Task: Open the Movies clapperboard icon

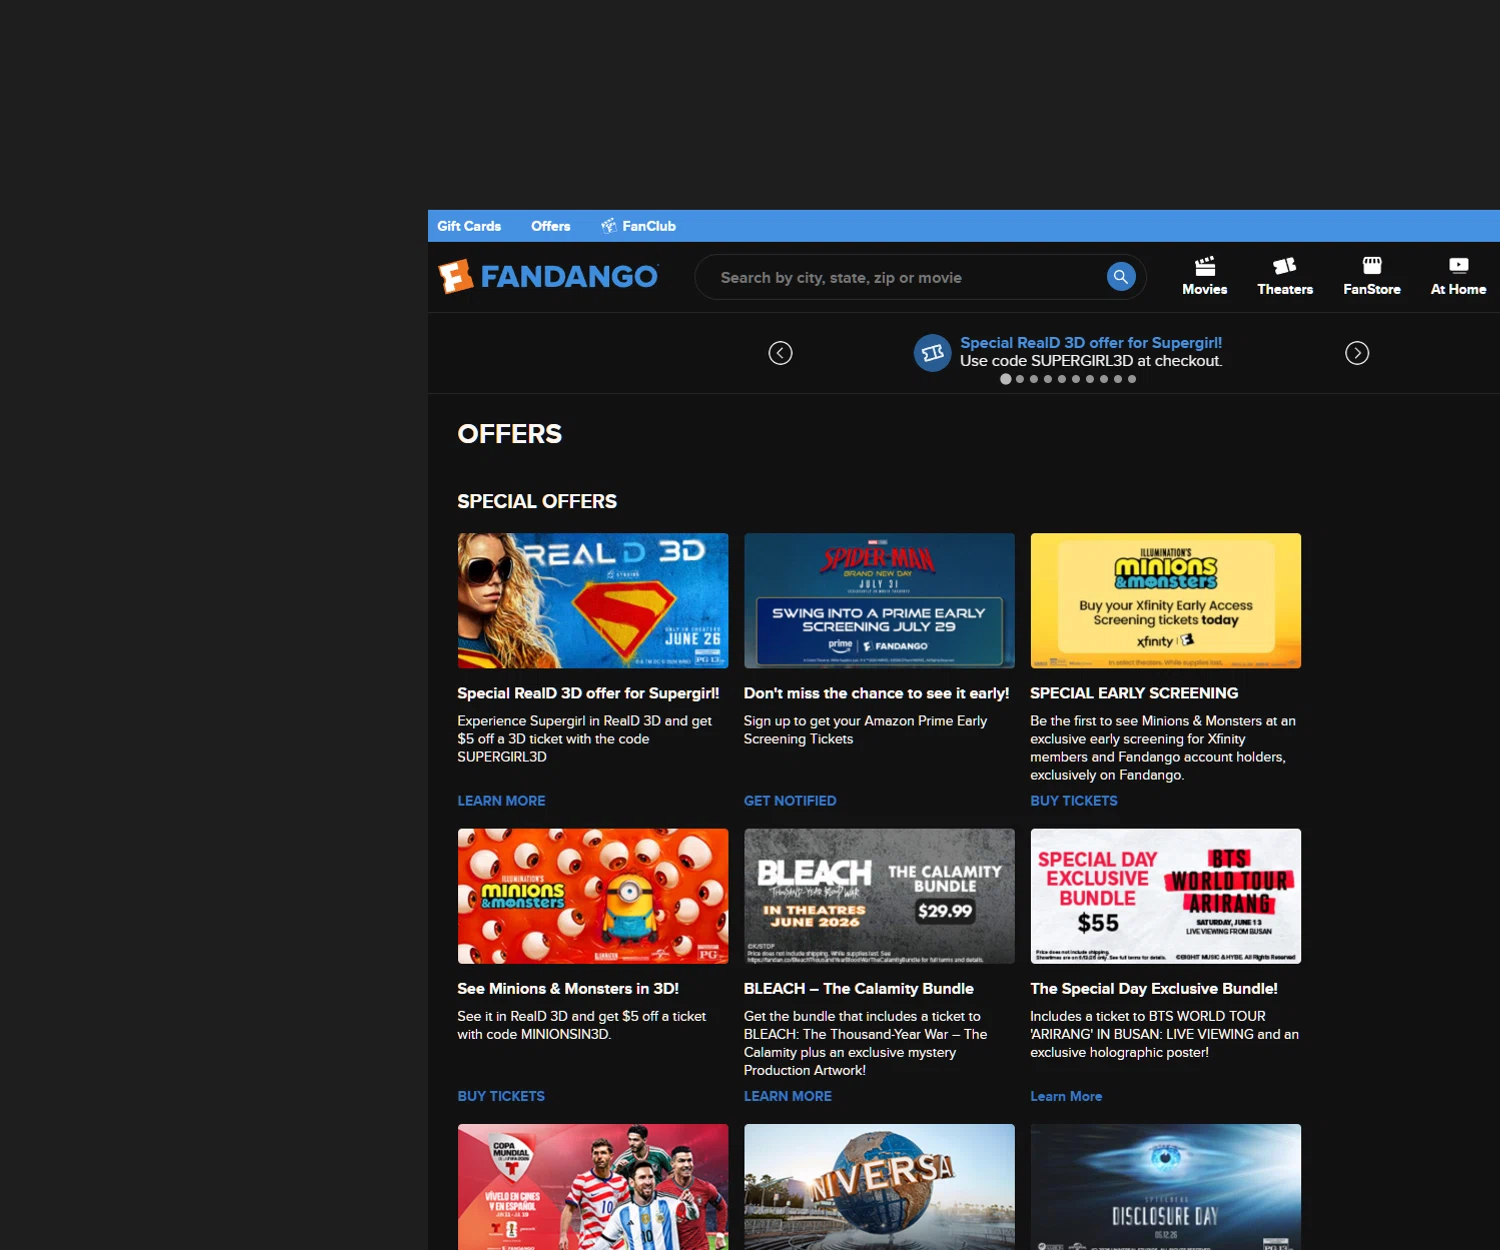Action: (x=1205, y=266)
